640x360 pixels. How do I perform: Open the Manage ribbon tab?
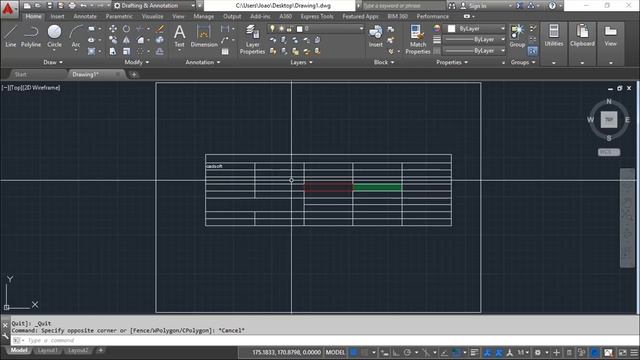tap(203, 16)
